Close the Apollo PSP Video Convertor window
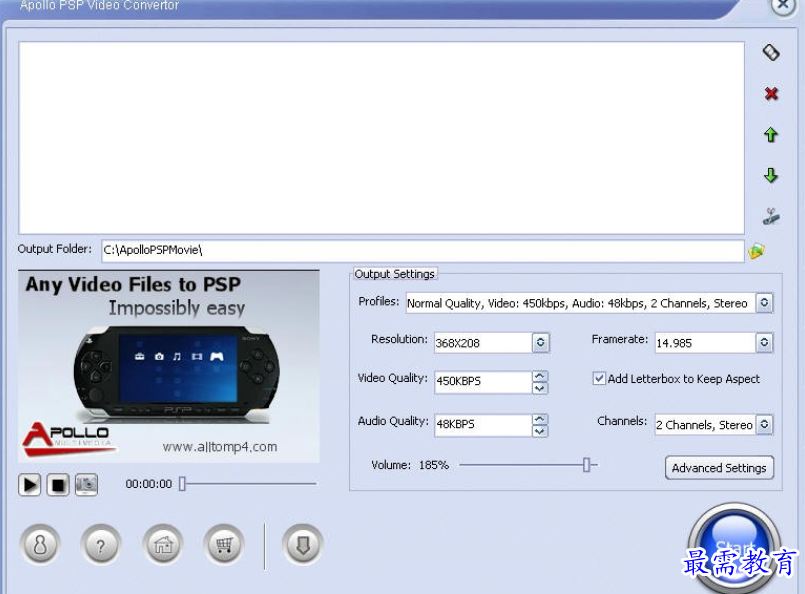Viewport: 805px width, 594px height. pos(783,5)
